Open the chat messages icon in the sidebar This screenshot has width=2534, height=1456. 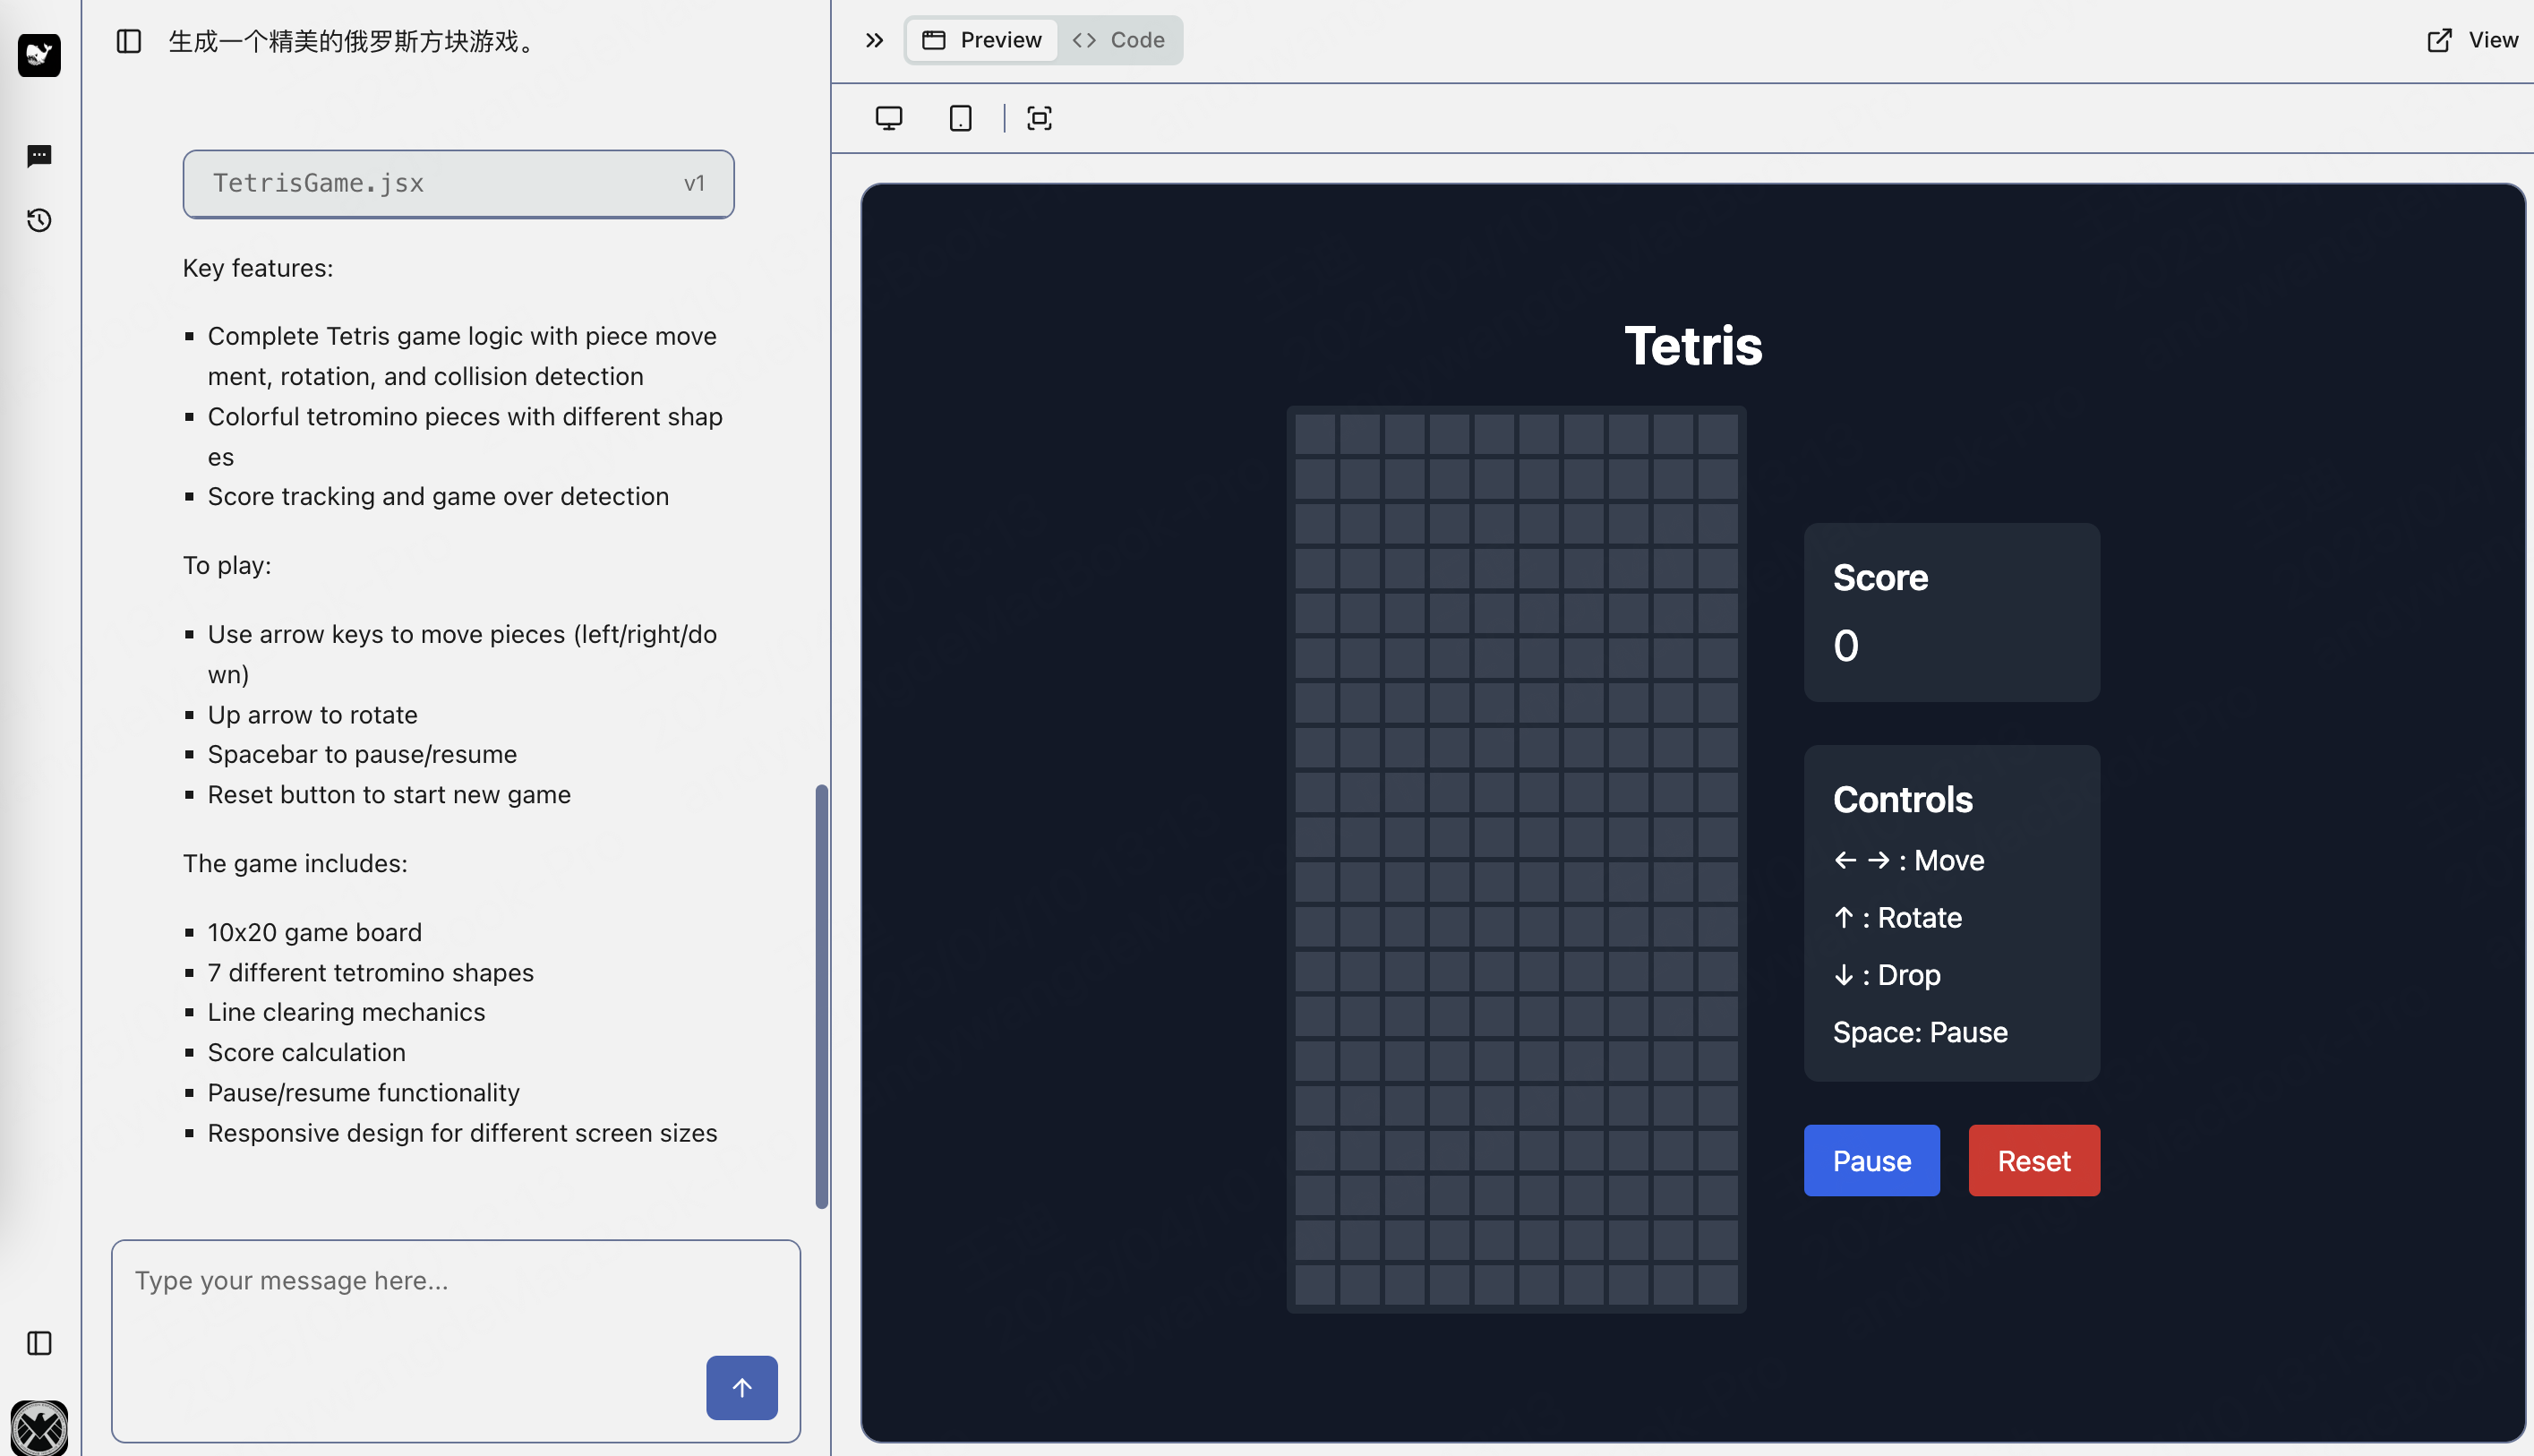[39, 156]
